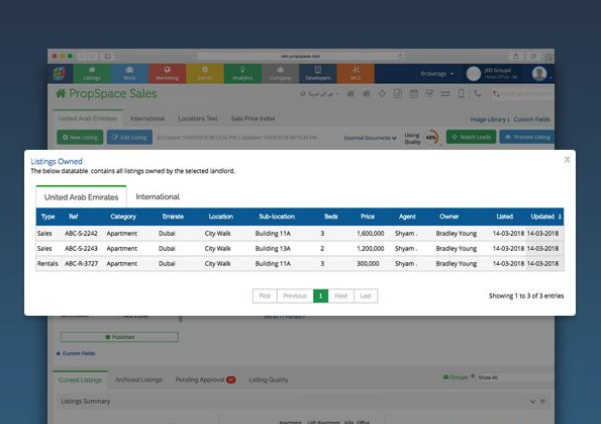The image size is (601, 424).
Task: Sort table by Ref column header
Action: pos(73,217)
